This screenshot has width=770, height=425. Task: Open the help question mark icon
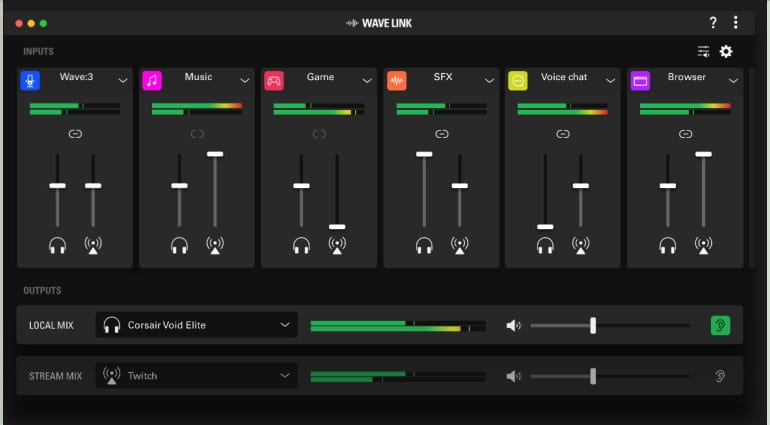click(x=713, y=23)
